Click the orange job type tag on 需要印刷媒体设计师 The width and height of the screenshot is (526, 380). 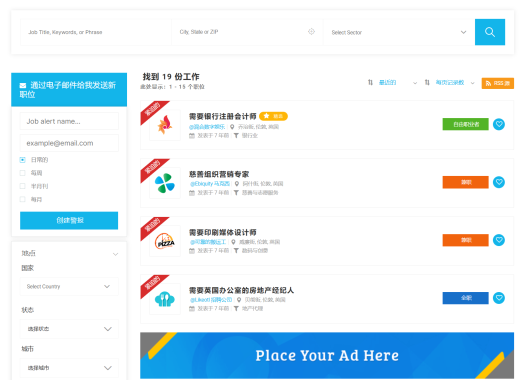(466, 240)
